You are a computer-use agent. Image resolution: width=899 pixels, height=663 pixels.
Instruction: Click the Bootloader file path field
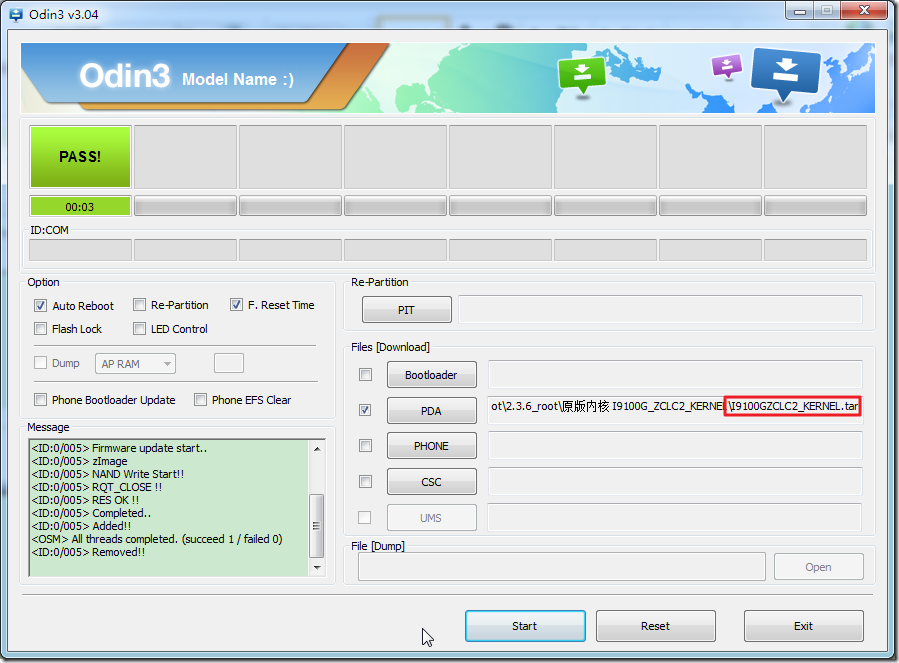click(675, 375)
